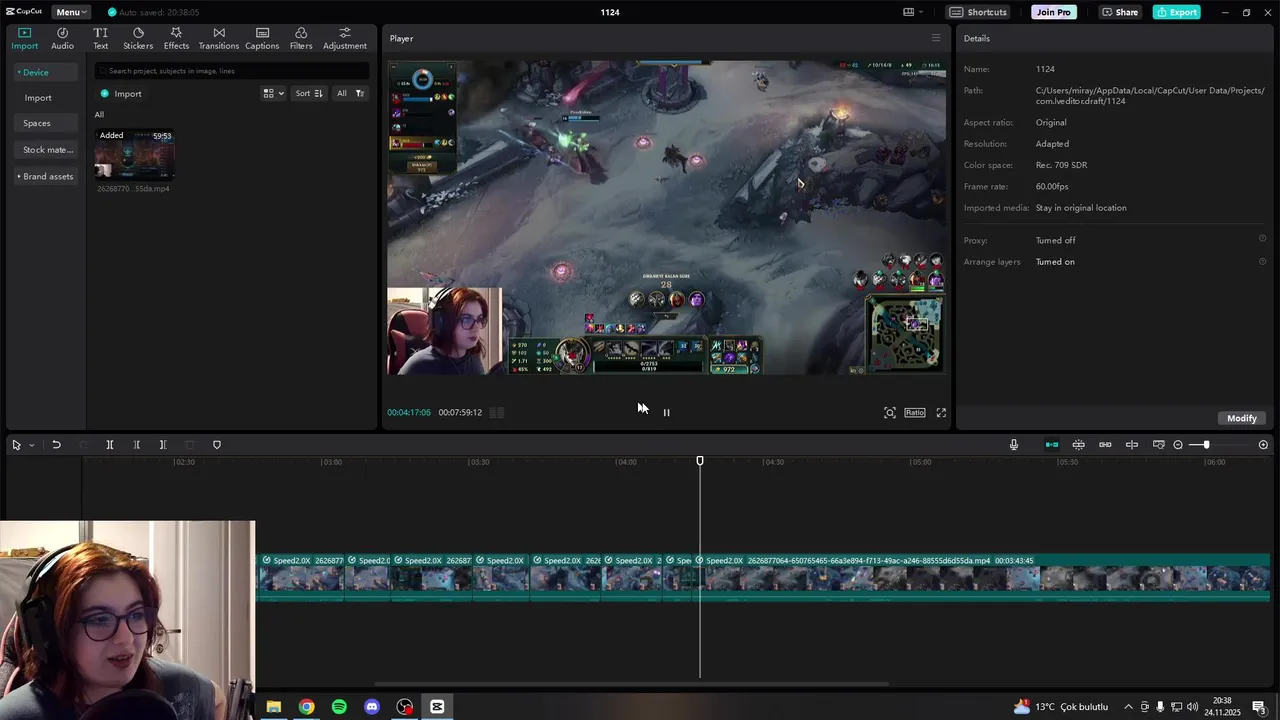
Task: Click the Modify button in Details
Action: pos(1242,418)
